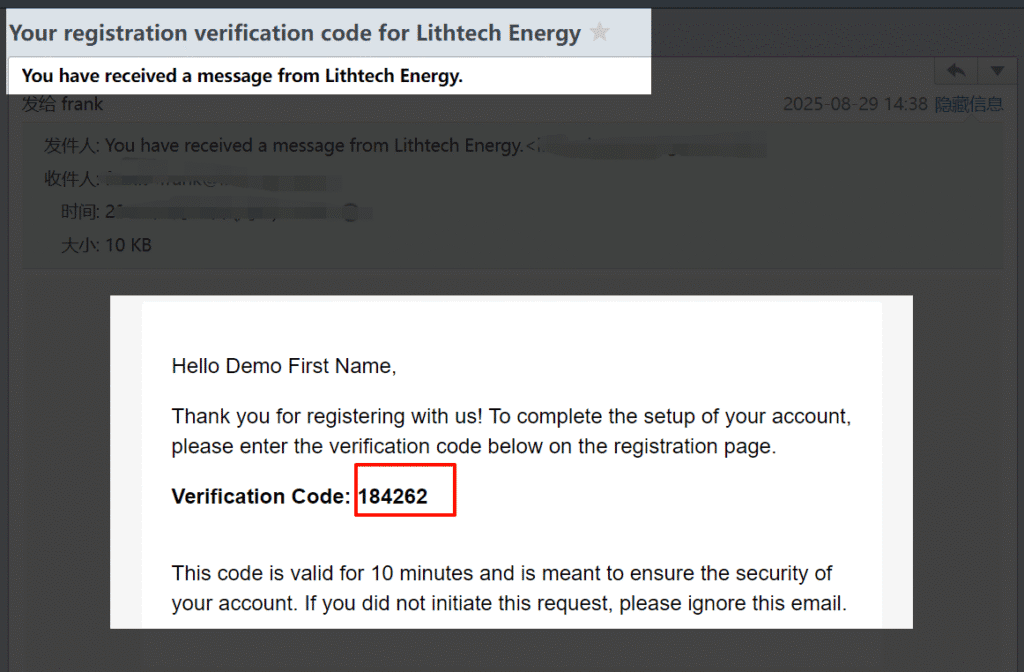Viewport: 1024px width, 672px height.
Task: Click the small icon ending the 时间 row
Action: [x=349, y=212]
